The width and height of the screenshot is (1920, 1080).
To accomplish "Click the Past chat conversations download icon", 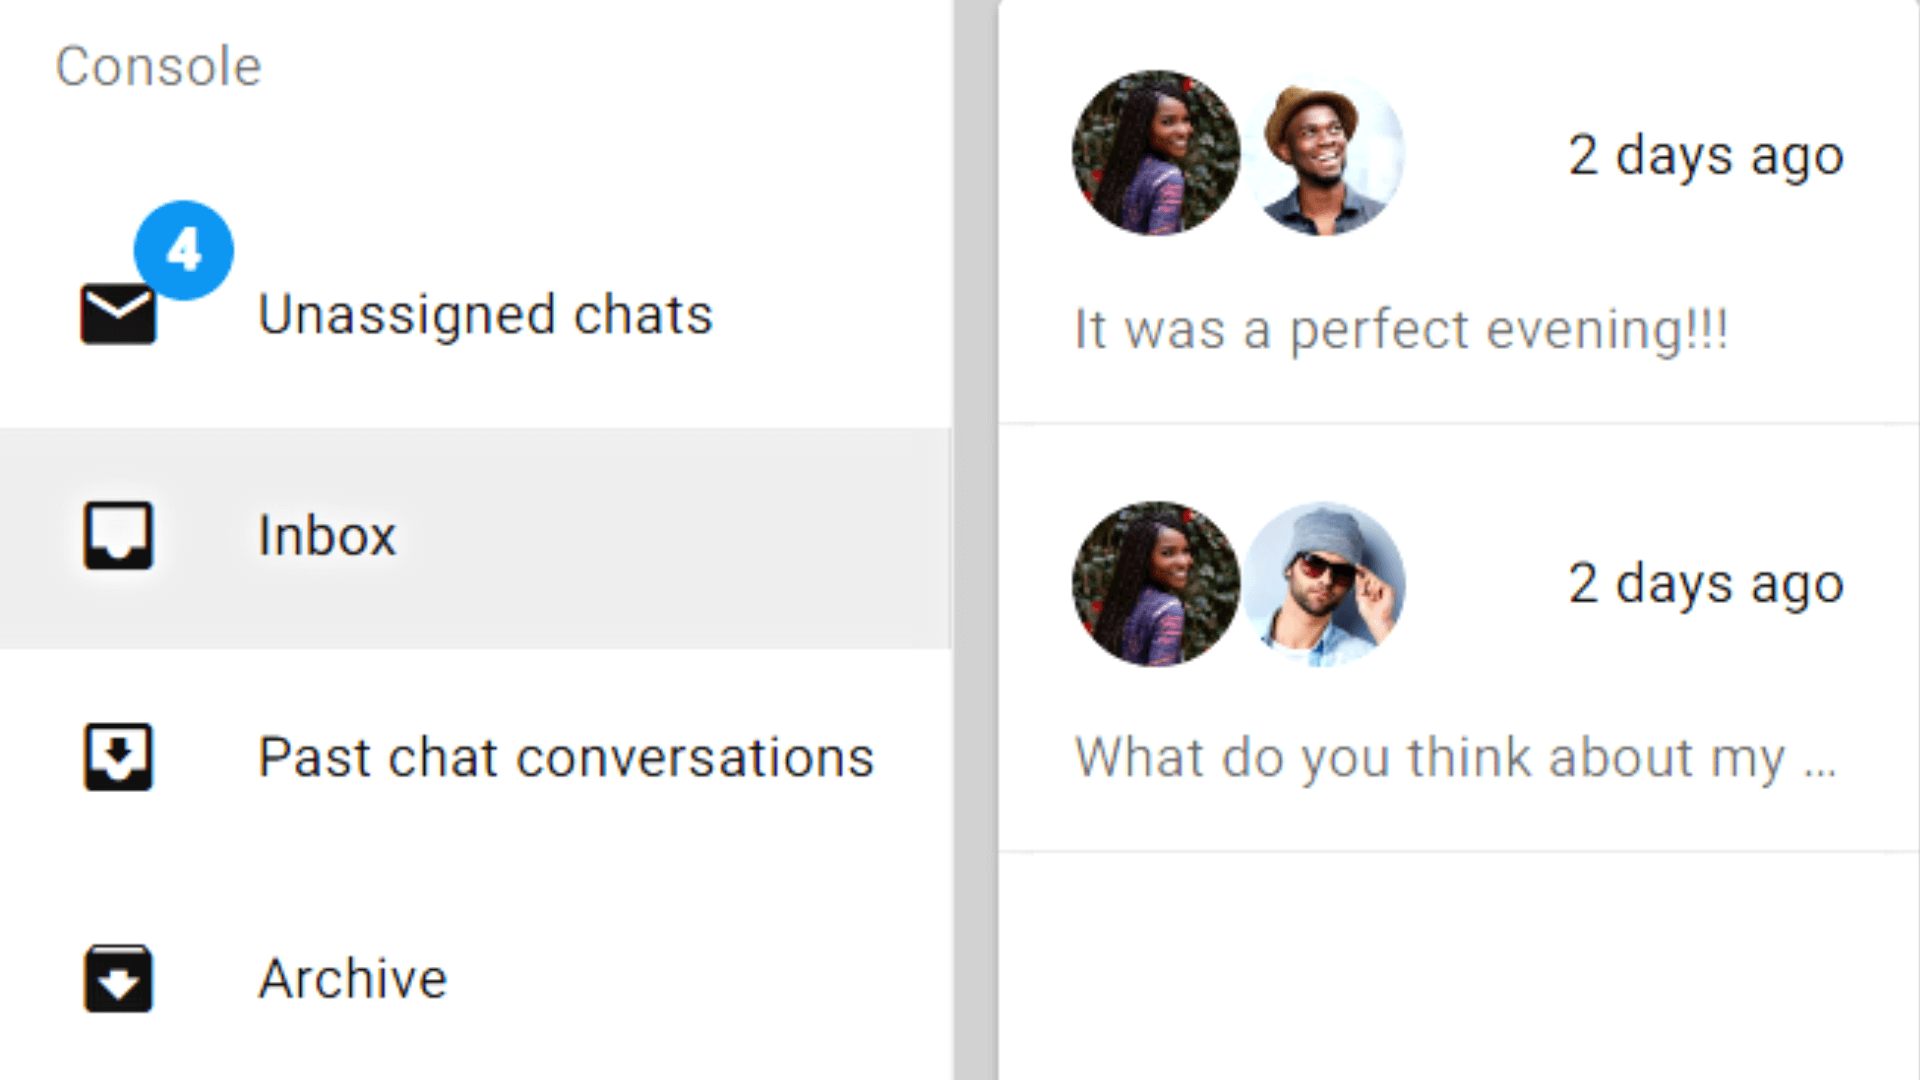I will click(118, 757).
